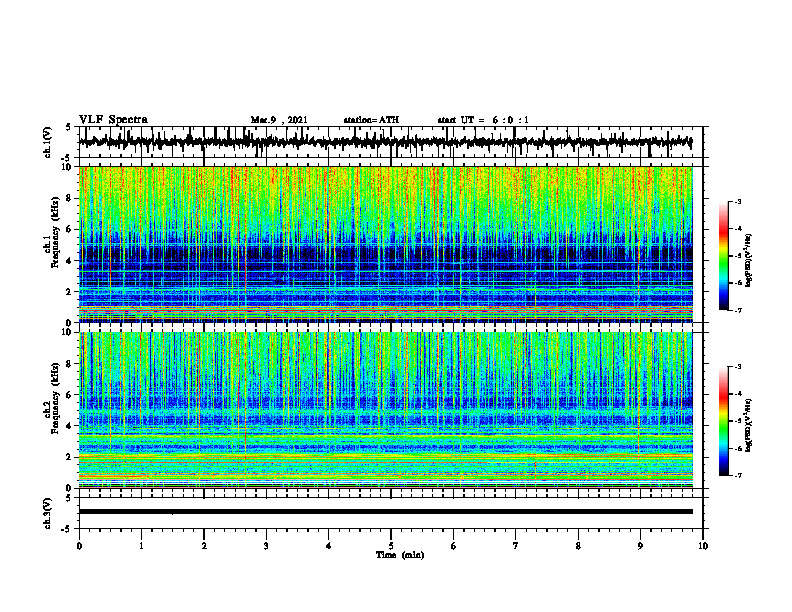Click inside the ch.1 voltage waveform trace

(385, 142)
